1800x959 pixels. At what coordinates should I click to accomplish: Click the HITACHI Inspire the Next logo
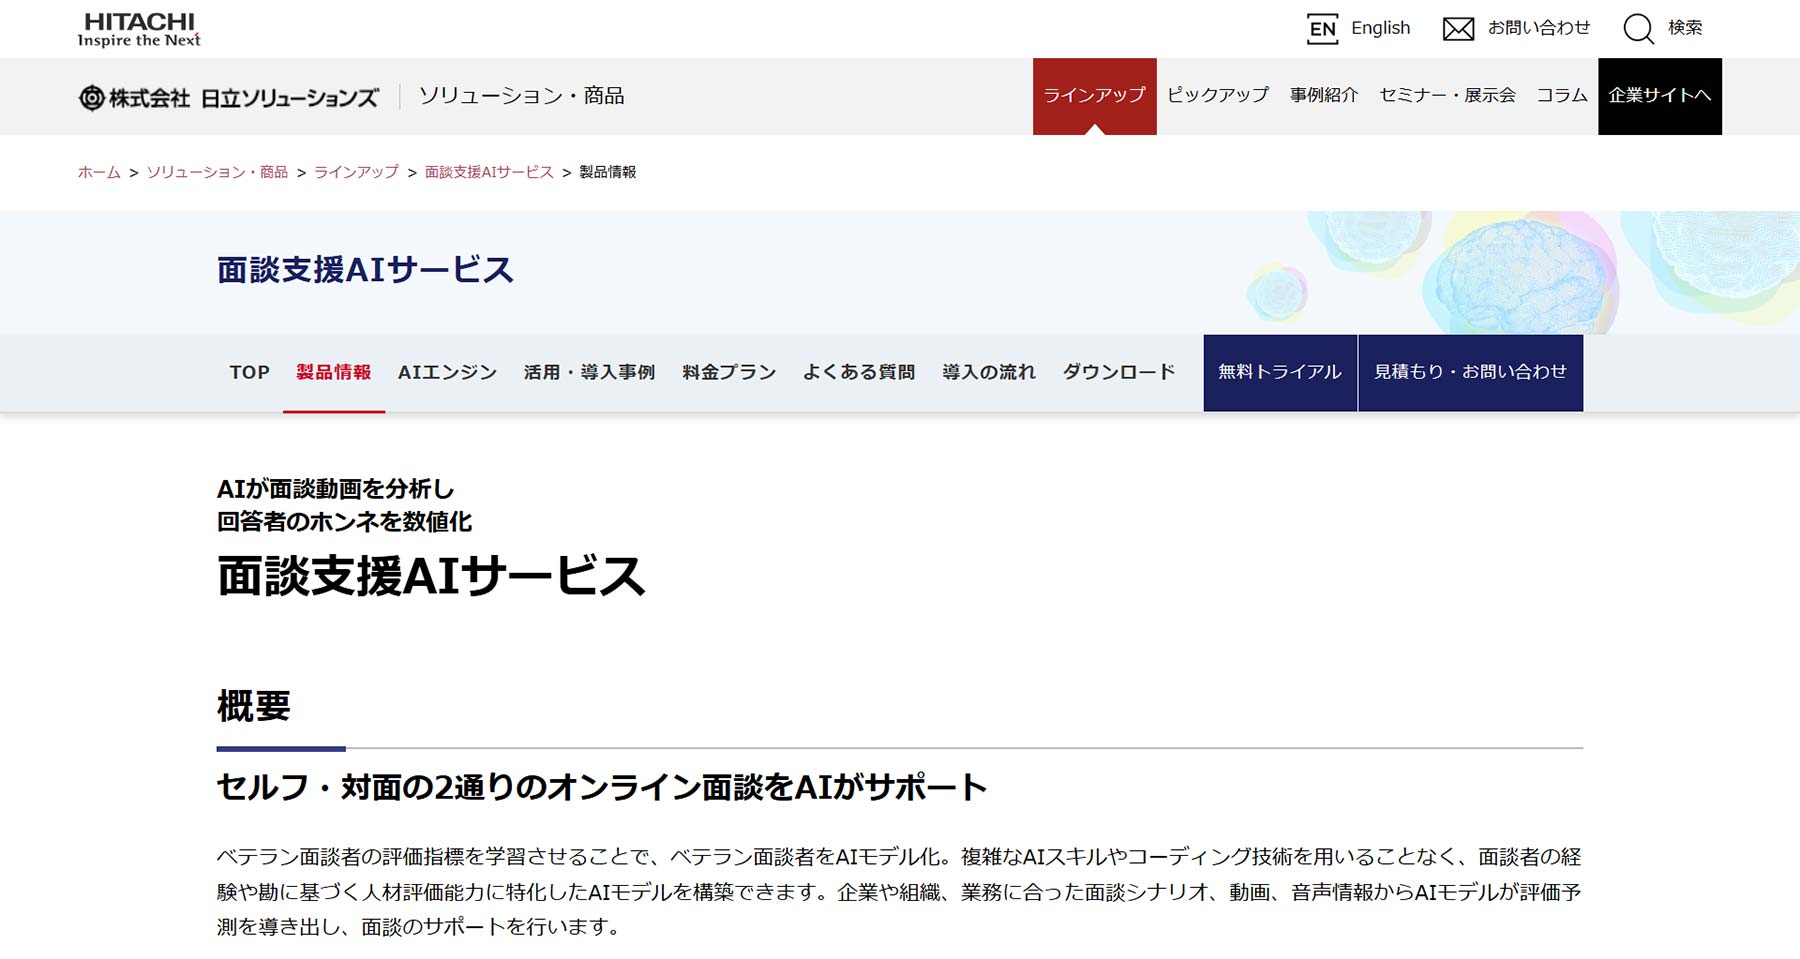[x=139, y=29]
